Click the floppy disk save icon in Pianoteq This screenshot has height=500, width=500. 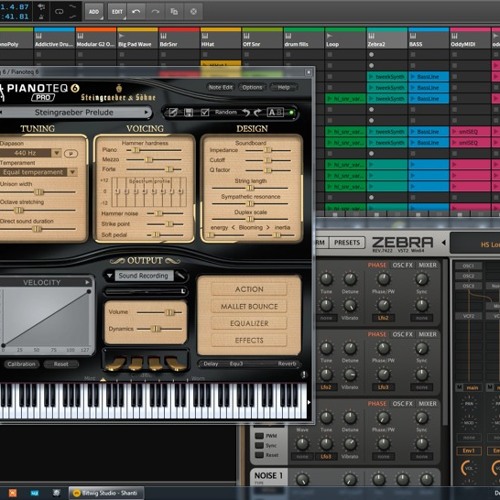coord(189,112)
